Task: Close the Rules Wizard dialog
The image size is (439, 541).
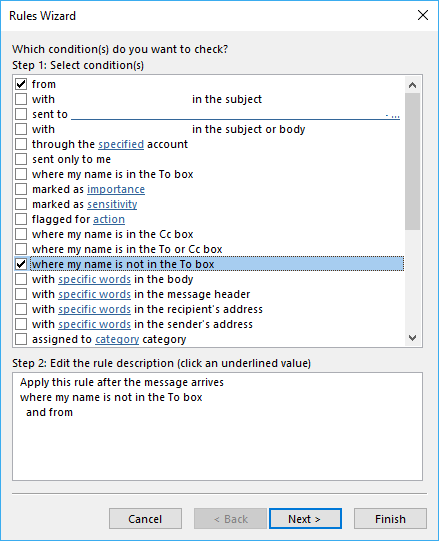Action: coord(423,16)
